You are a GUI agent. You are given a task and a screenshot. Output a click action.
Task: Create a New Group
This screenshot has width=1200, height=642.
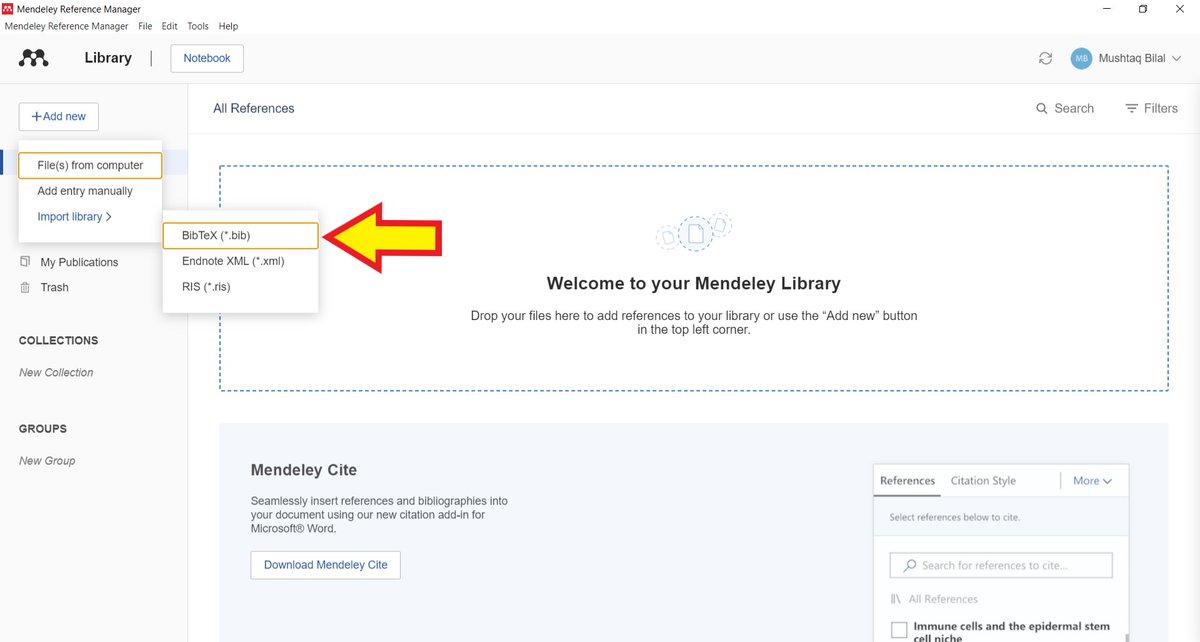(47, 461)
